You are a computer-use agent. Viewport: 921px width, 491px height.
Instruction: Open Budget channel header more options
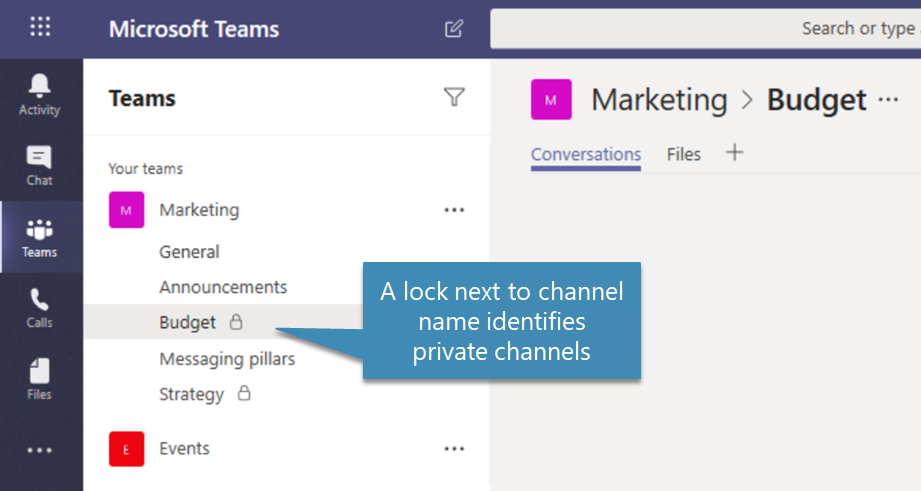click(888, 99)
